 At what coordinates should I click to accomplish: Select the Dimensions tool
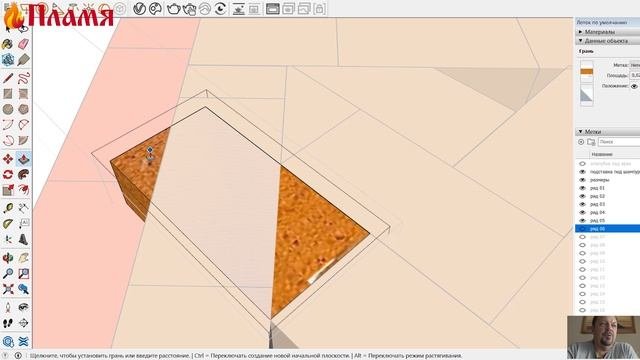[23, 208]
